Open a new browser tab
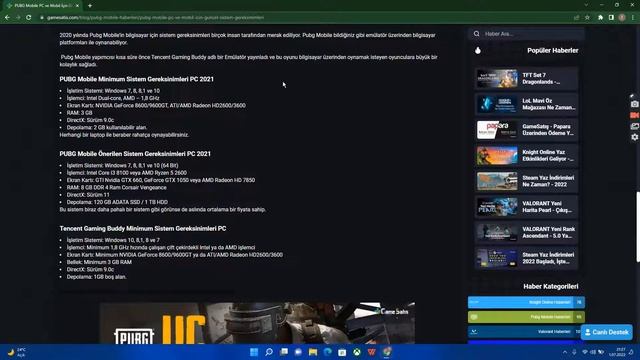The height and width of the screenshot is (360, 640). (x=90, y=6)
